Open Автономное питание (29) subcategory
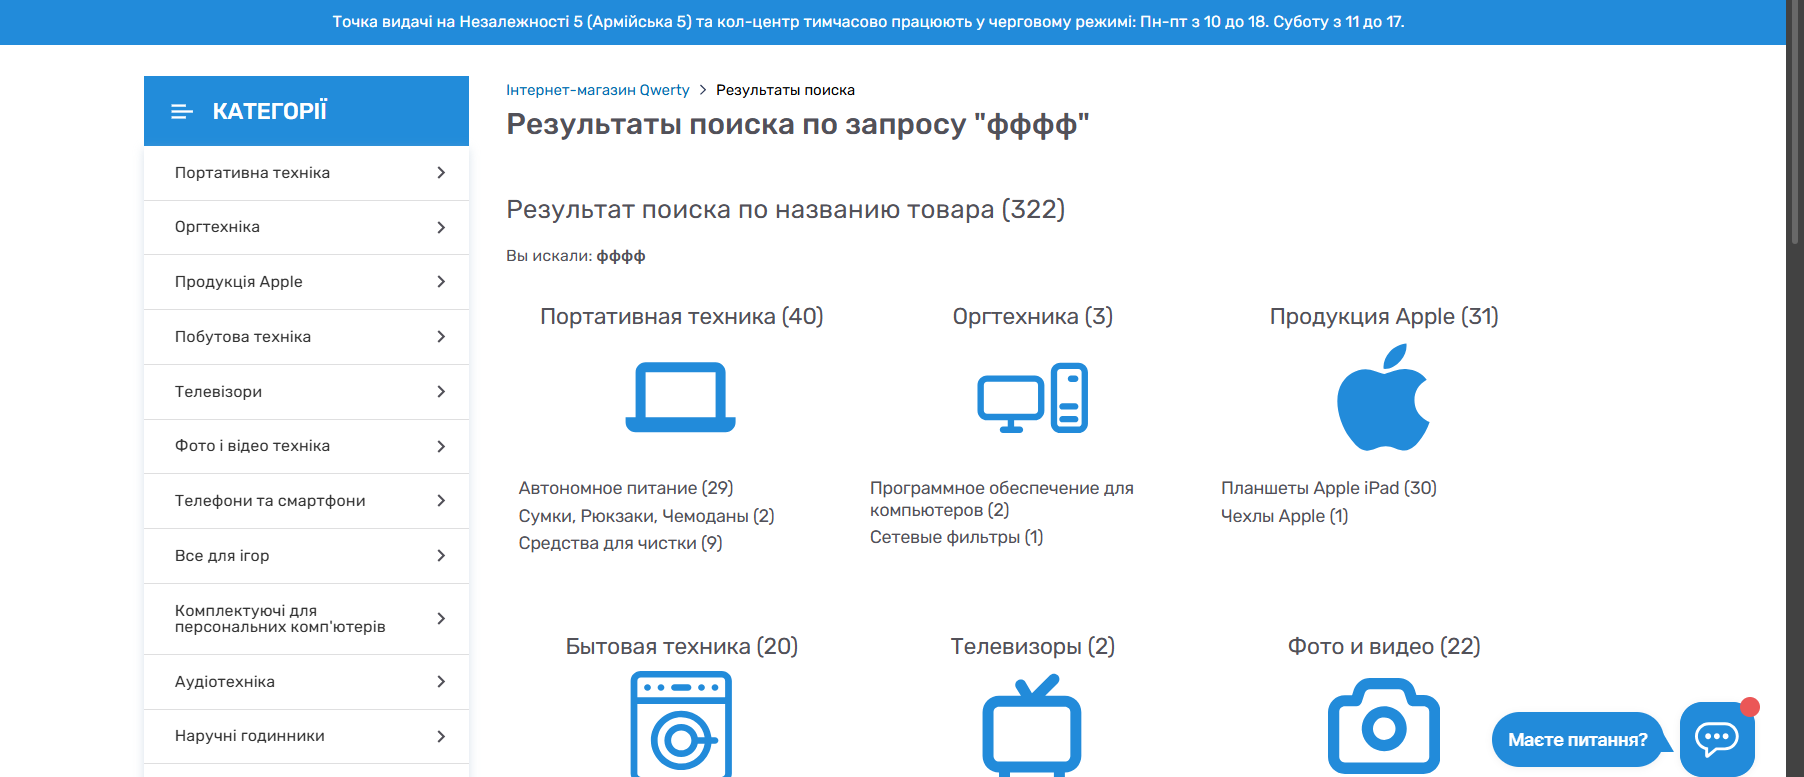 pos(625,488)
